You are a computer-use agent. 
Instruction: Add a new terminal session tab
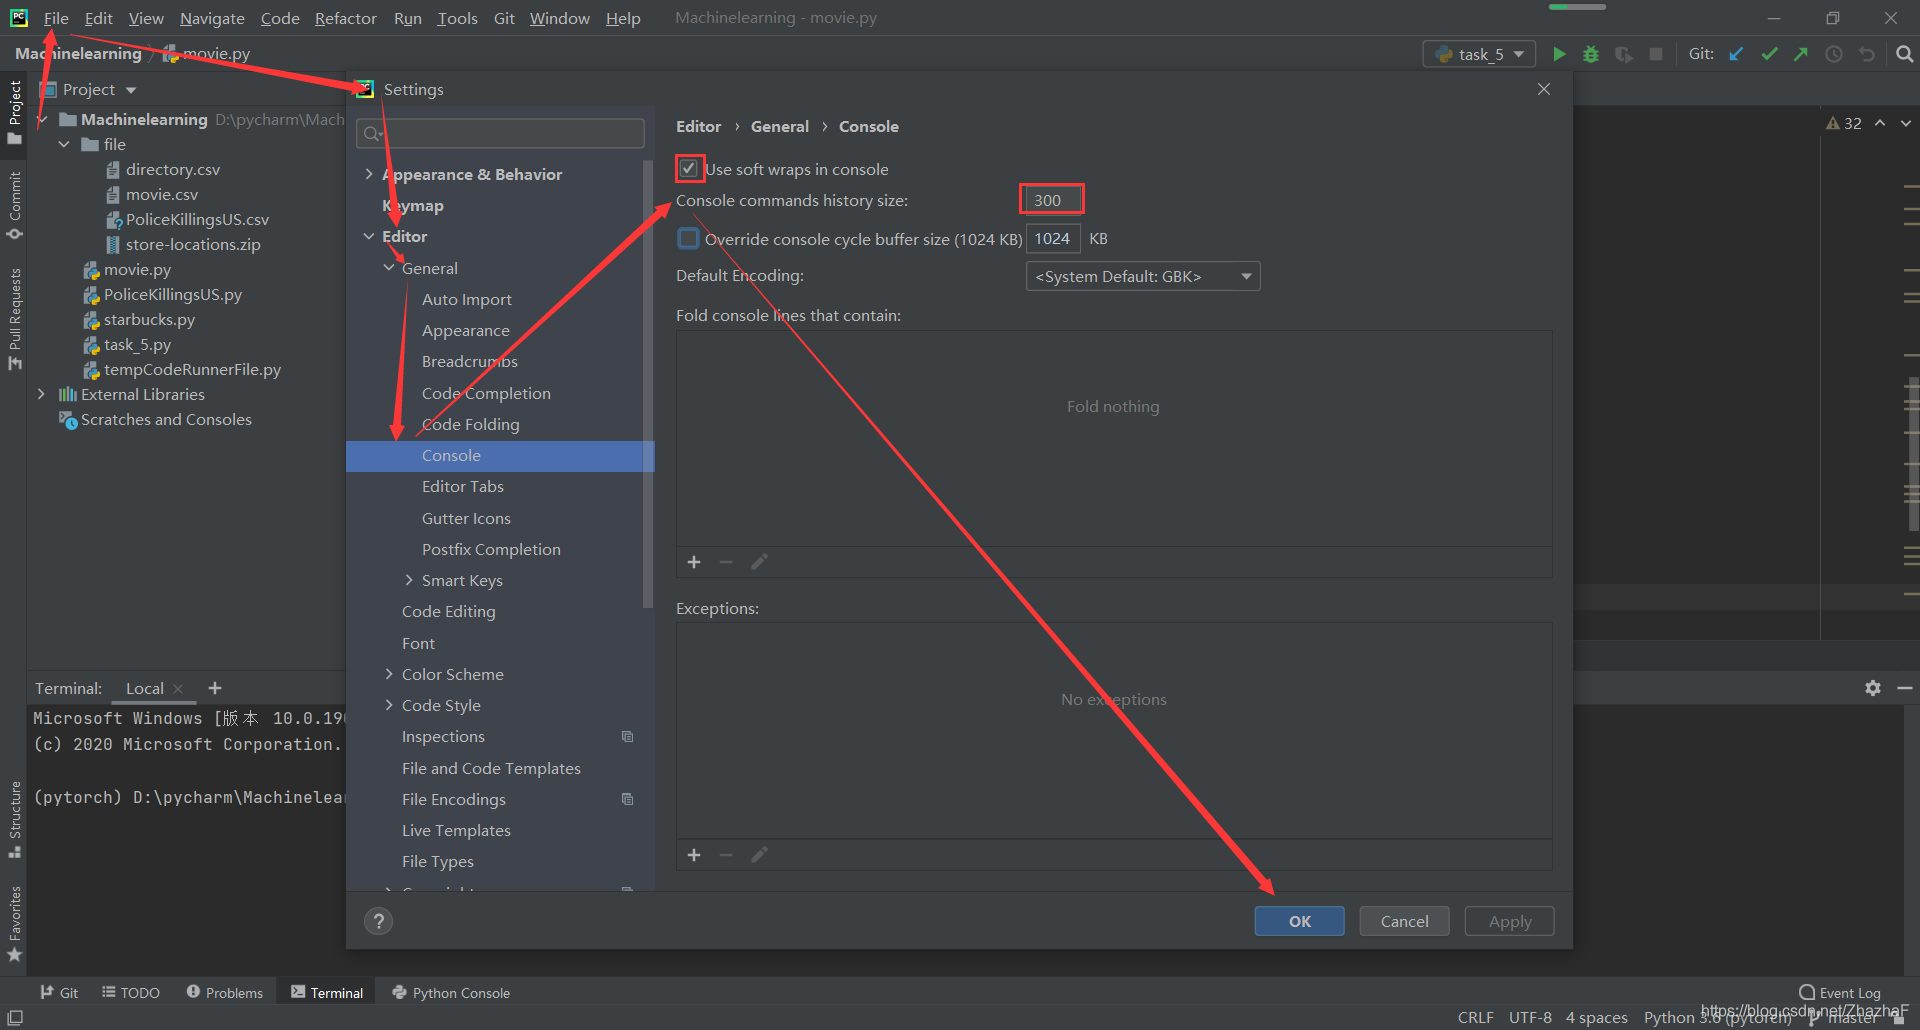click(x=215, y=688)
